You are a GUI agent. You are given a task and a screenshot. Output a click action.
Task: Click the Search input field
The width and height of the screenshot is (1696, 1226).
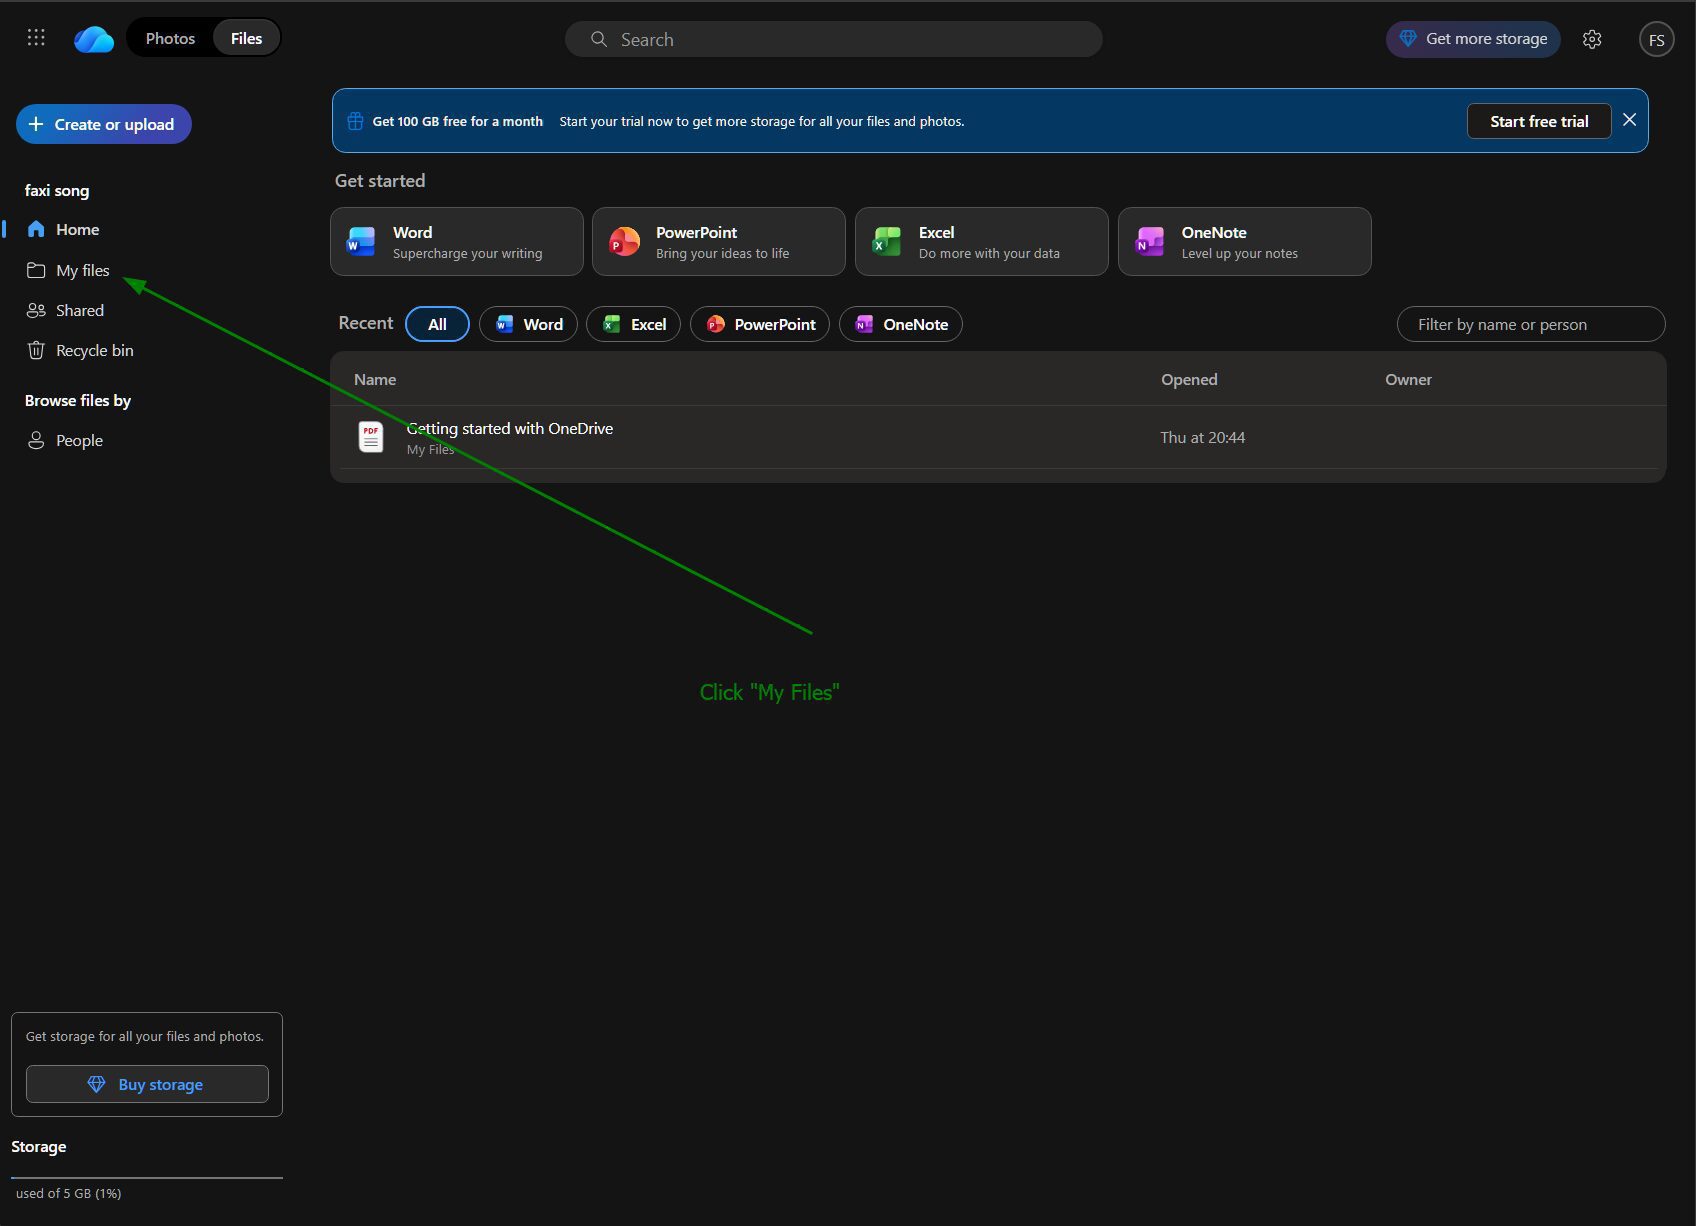(833, 39)
